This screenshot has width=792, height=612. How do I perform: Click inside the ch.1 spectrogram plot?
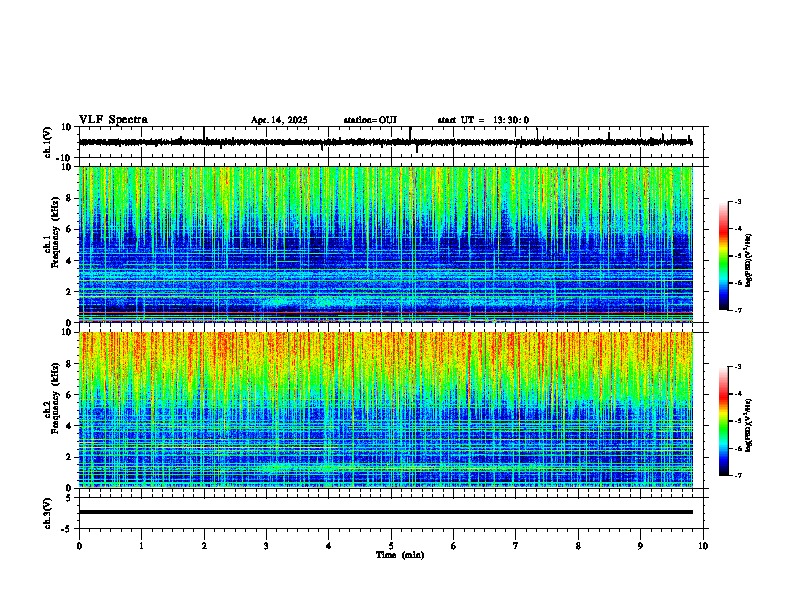(386, 244)
